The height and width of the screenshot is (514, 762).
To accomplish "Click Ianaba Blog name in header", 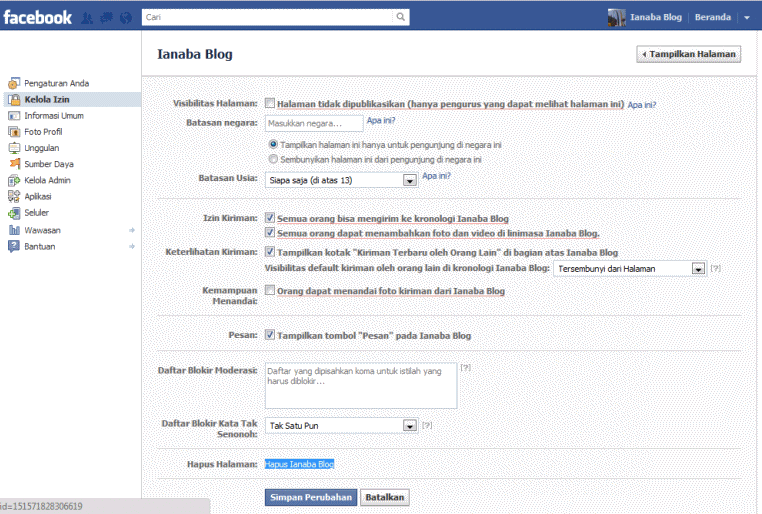I will pyautogui.click(x=656, y=17).
